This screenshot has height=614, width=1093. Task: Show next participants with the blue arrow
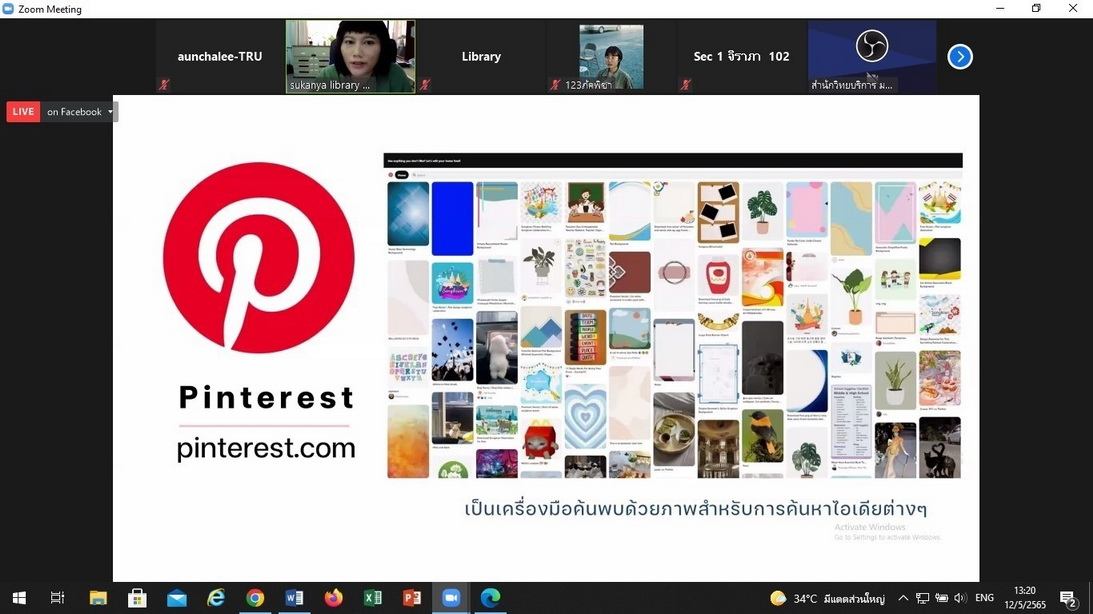click(x=960, y=56)
